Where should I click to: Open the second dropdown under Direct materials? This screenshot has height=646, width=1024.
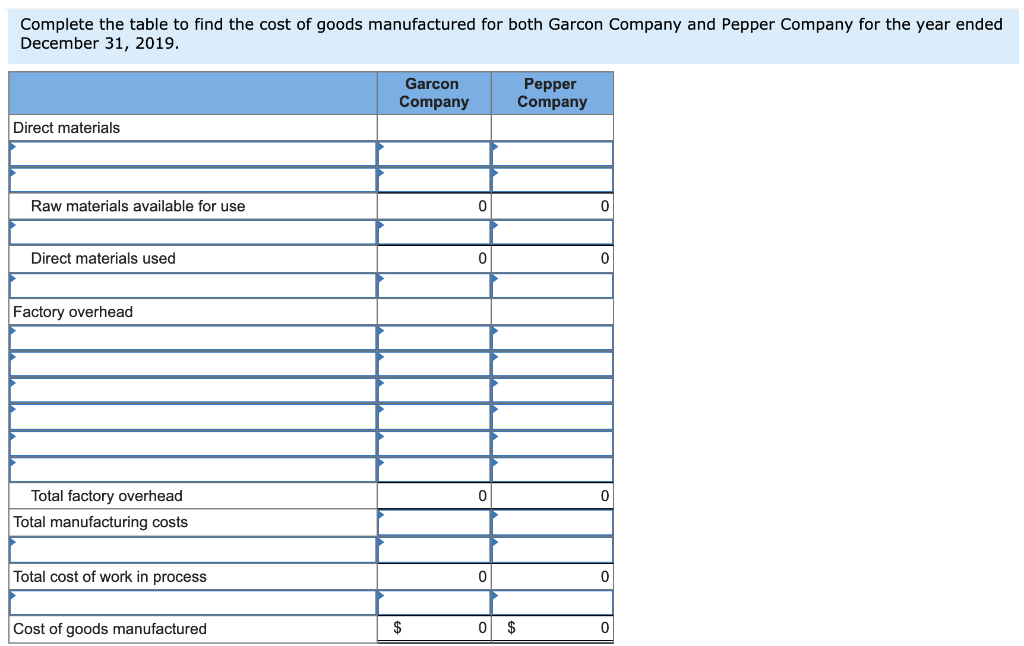click(190, 179)
